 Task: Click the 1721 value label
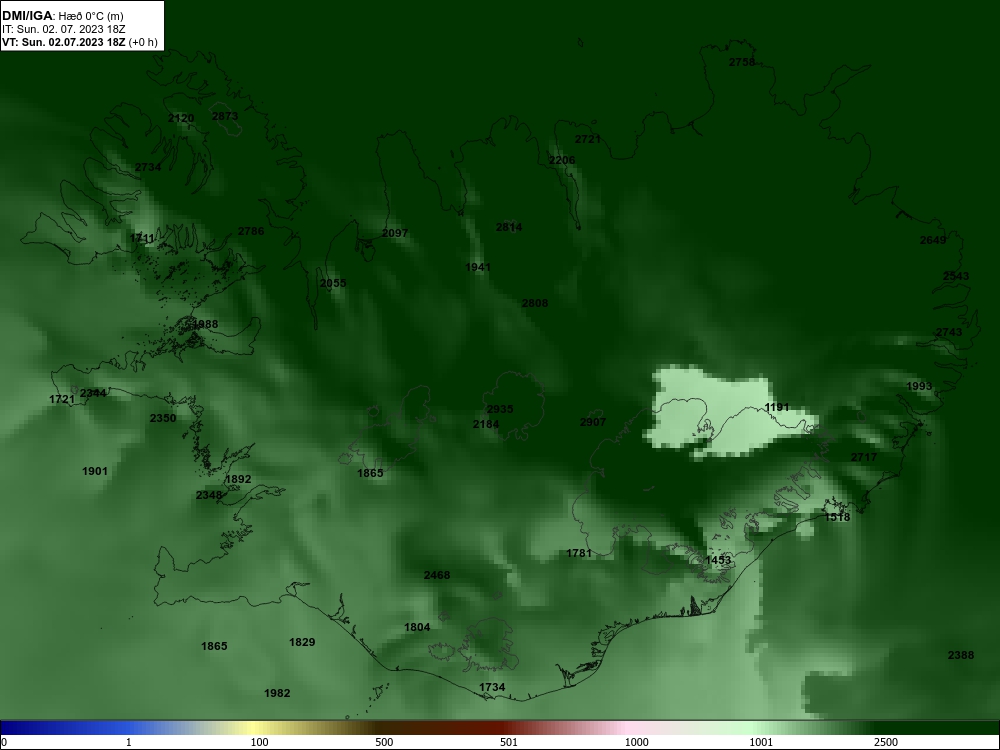click(62, 399)
